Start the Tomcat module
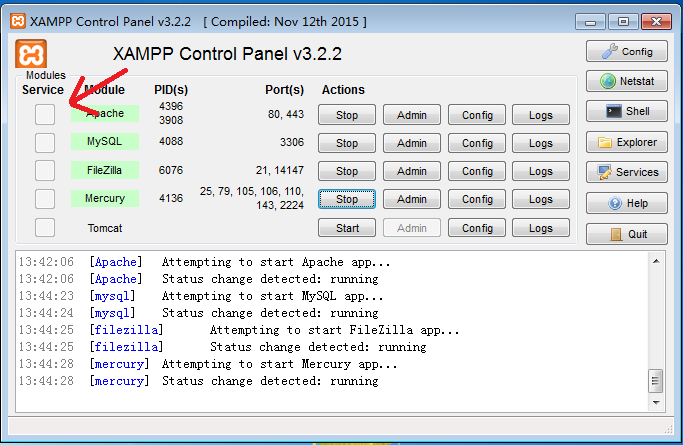683x445 pixels. [x=347, y=228]
